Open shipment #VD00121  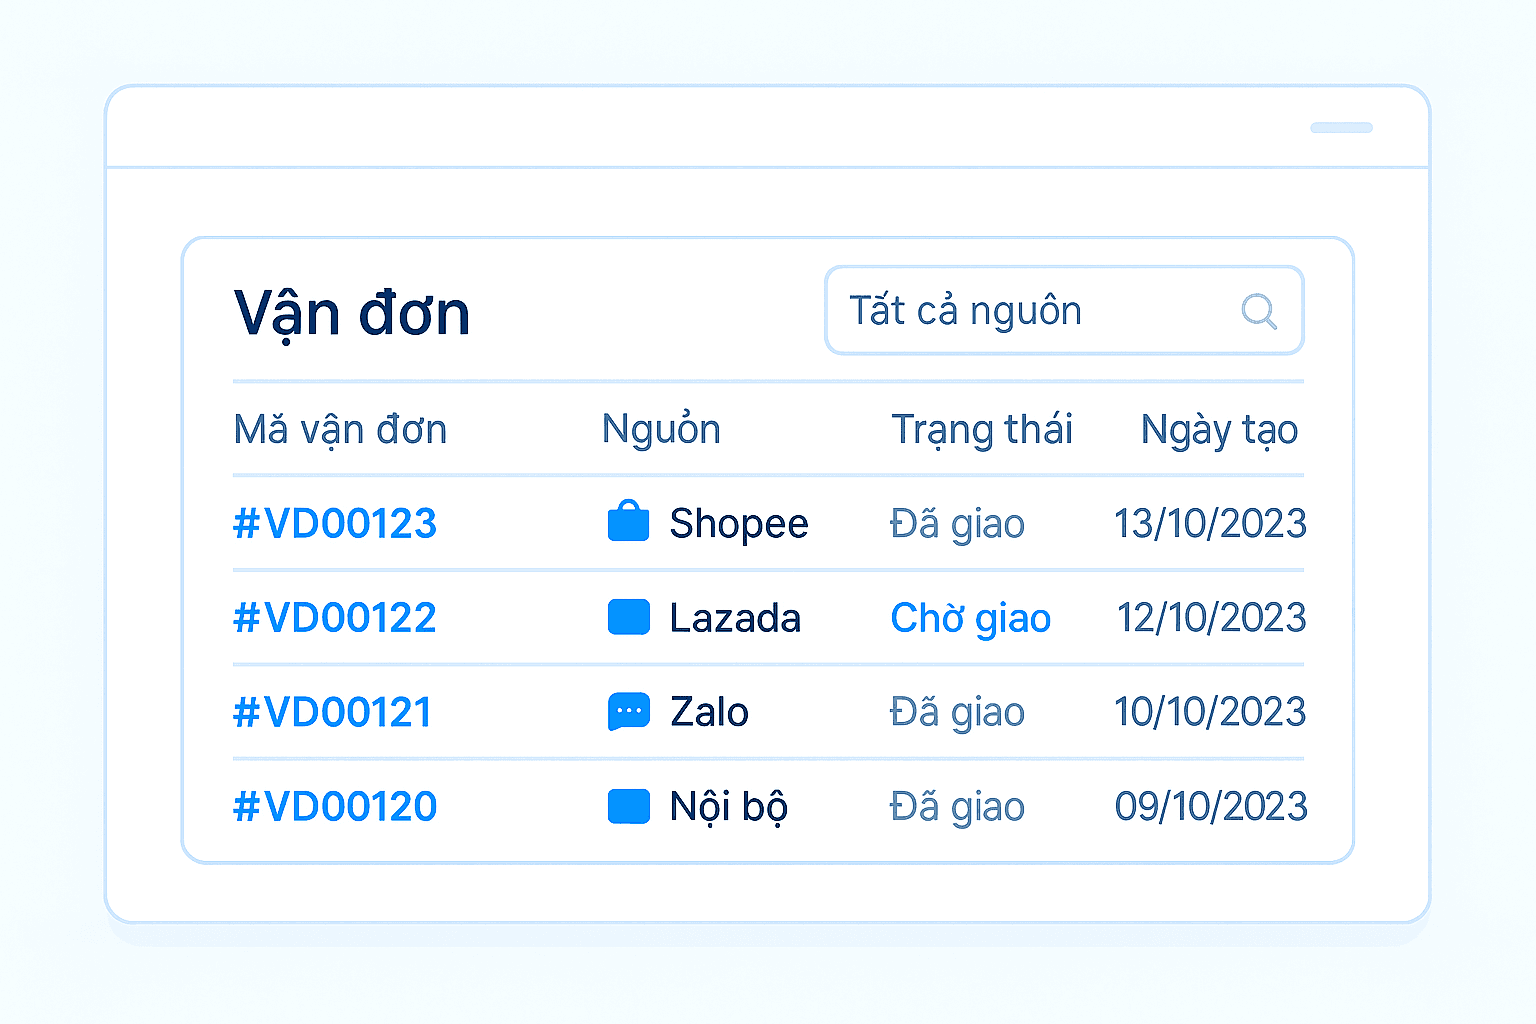[332, 711]
